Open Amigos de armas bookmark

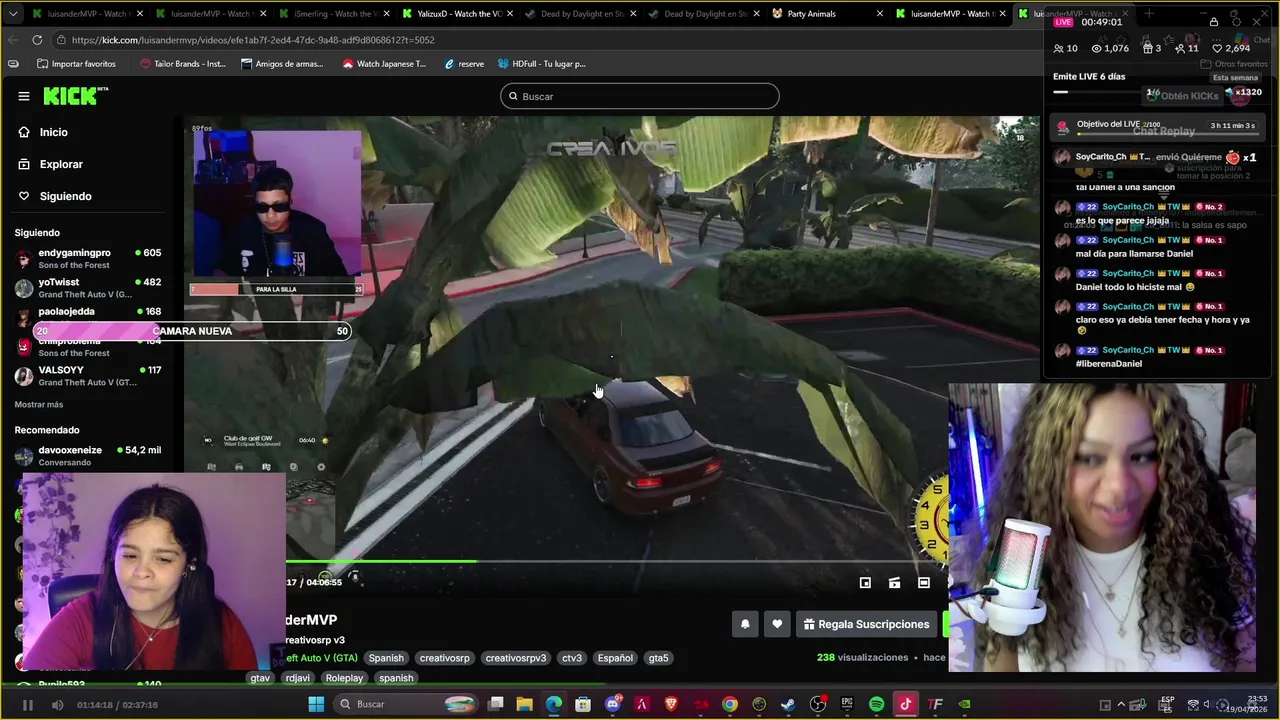click(x=282, y=64)
